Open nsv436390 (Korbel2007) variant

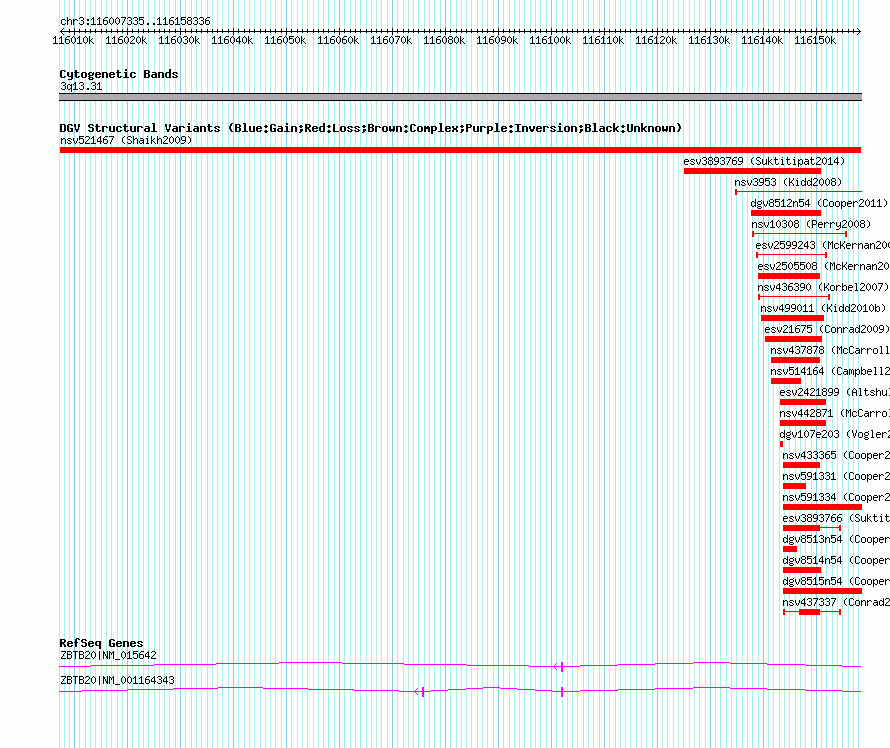coord(823,287)
